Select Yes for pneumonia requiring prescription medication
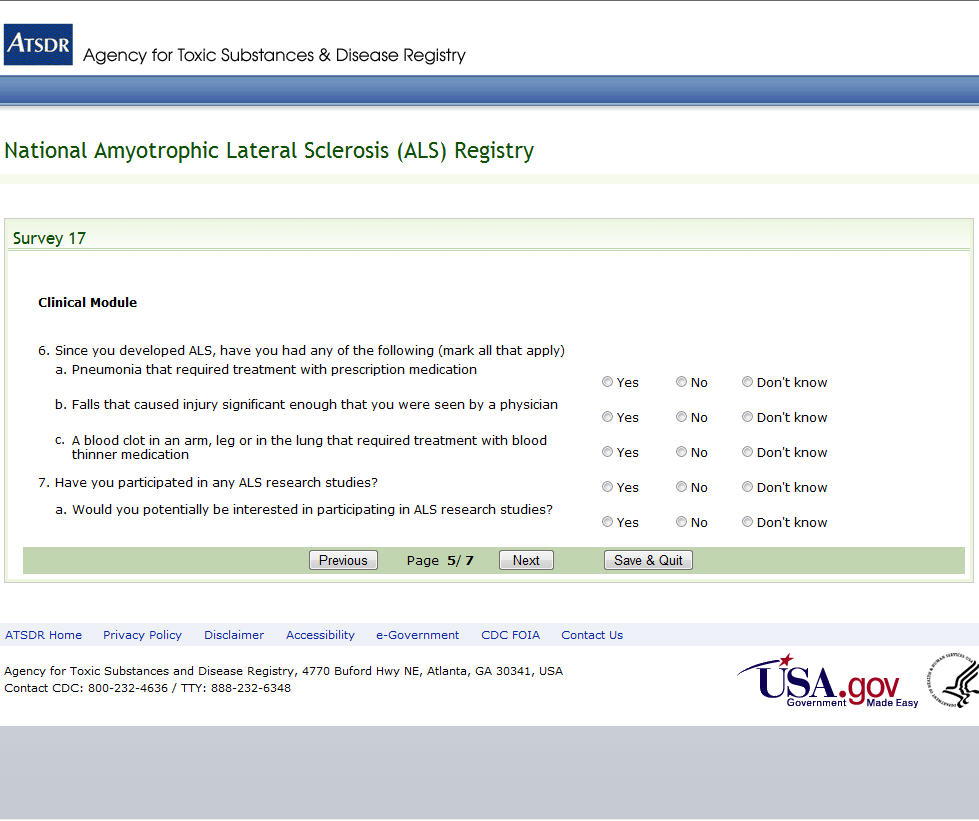979x821 pixels. [607, 382]
